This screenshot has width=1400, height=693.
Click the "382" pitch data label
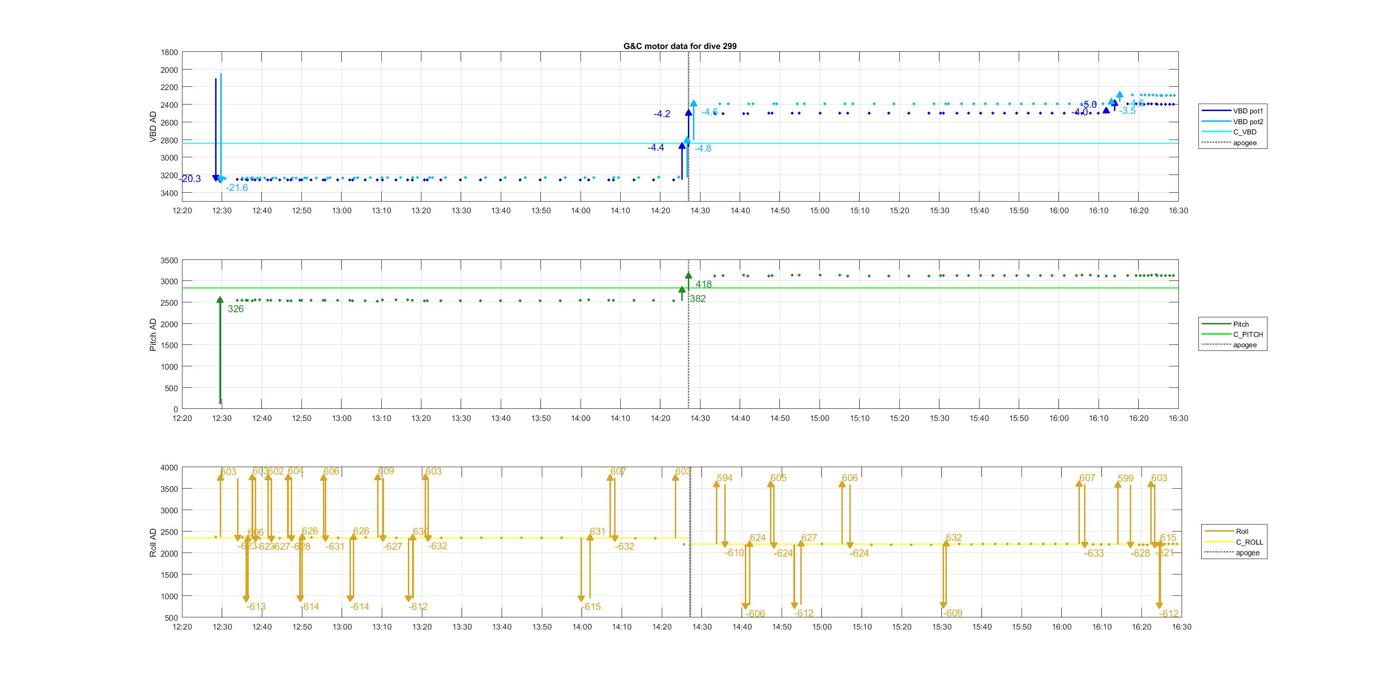[x=697, y=299]
